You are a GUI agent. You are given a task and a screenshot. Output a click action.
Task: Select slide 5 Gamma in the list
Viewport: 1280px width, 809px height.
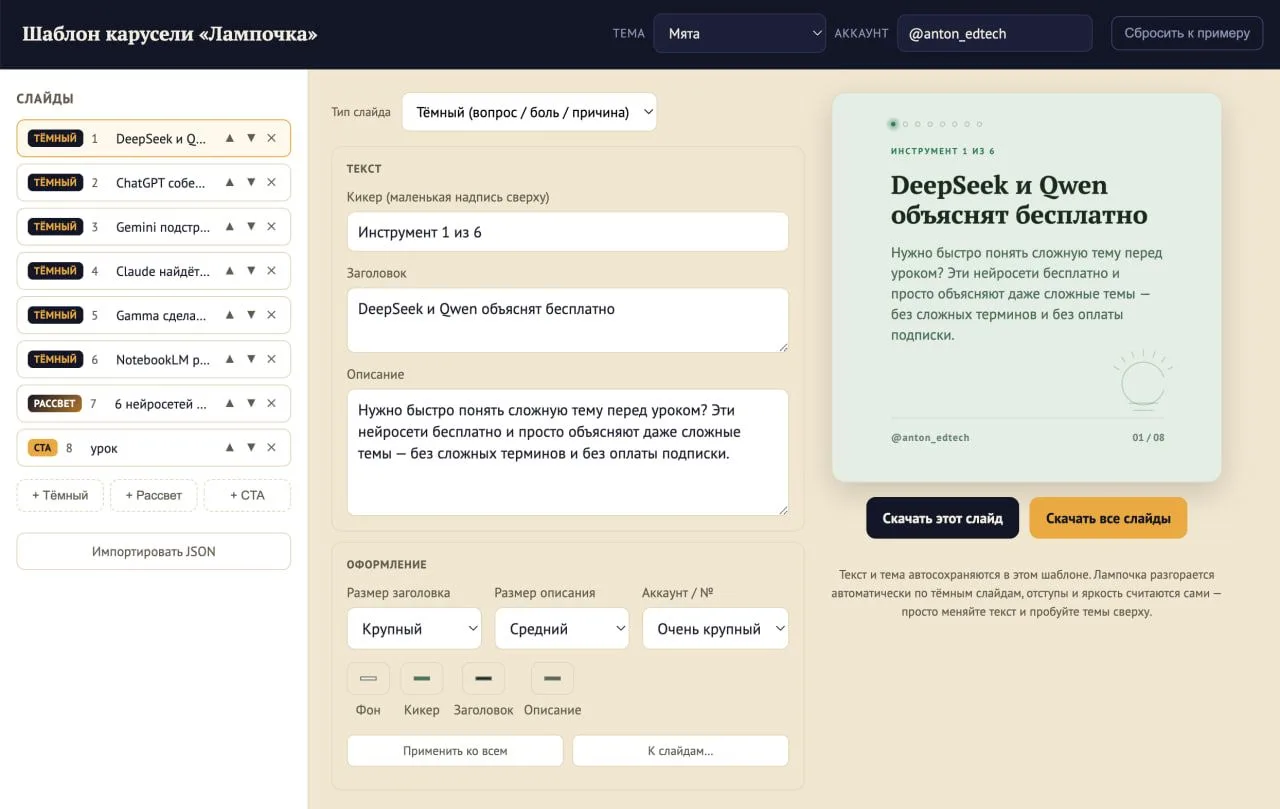point(153,315)
